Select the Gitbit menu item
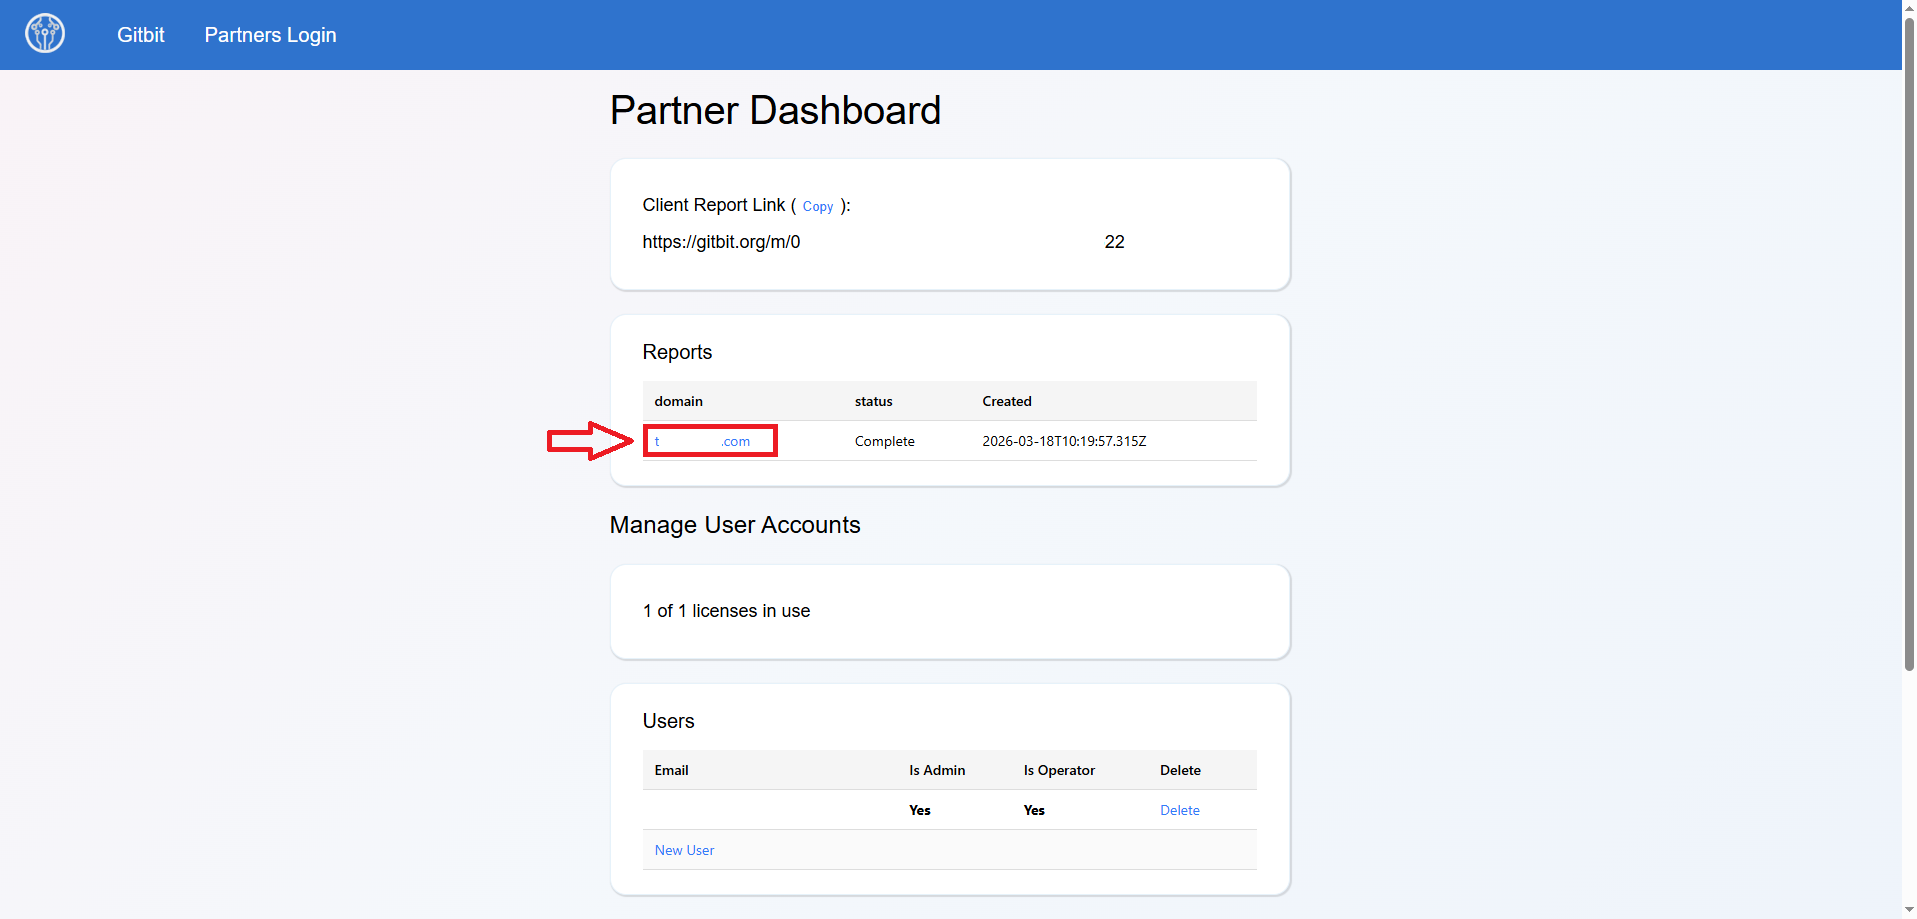1917x919 pixels. coord(139,34)
